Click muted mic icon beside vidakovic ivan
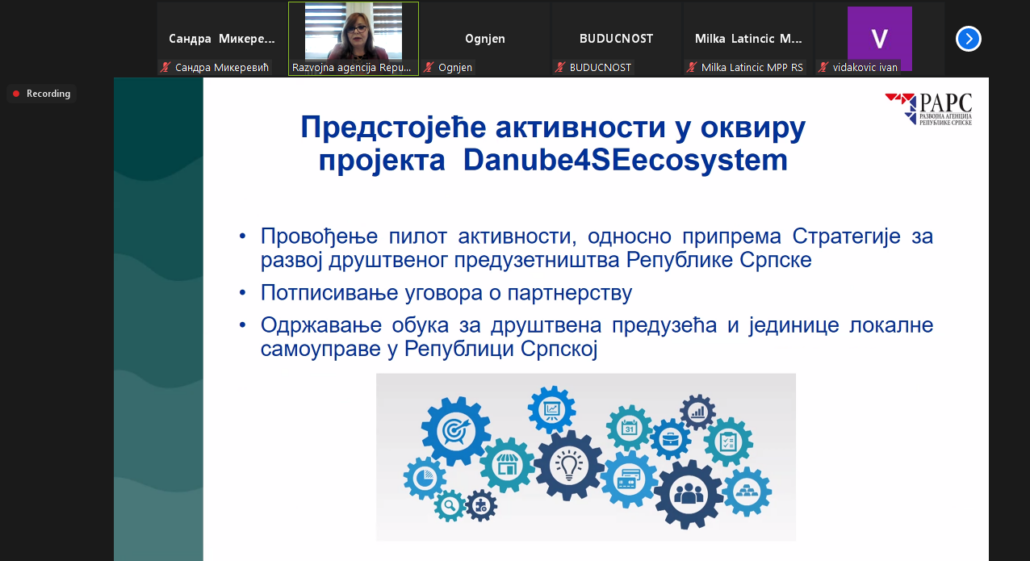Viewport: 1030px width, 561px height. click(822, 67)
